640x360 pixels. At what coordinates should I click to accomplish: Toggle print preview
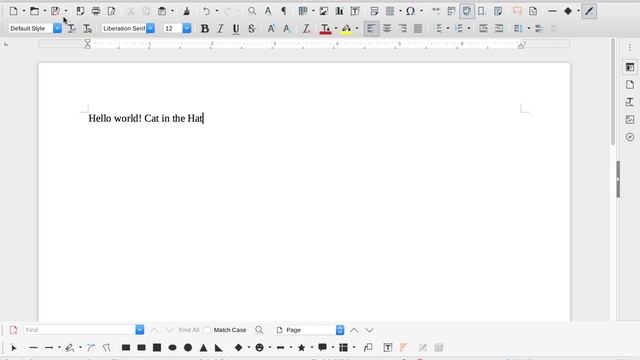click(x=111, y=11)
